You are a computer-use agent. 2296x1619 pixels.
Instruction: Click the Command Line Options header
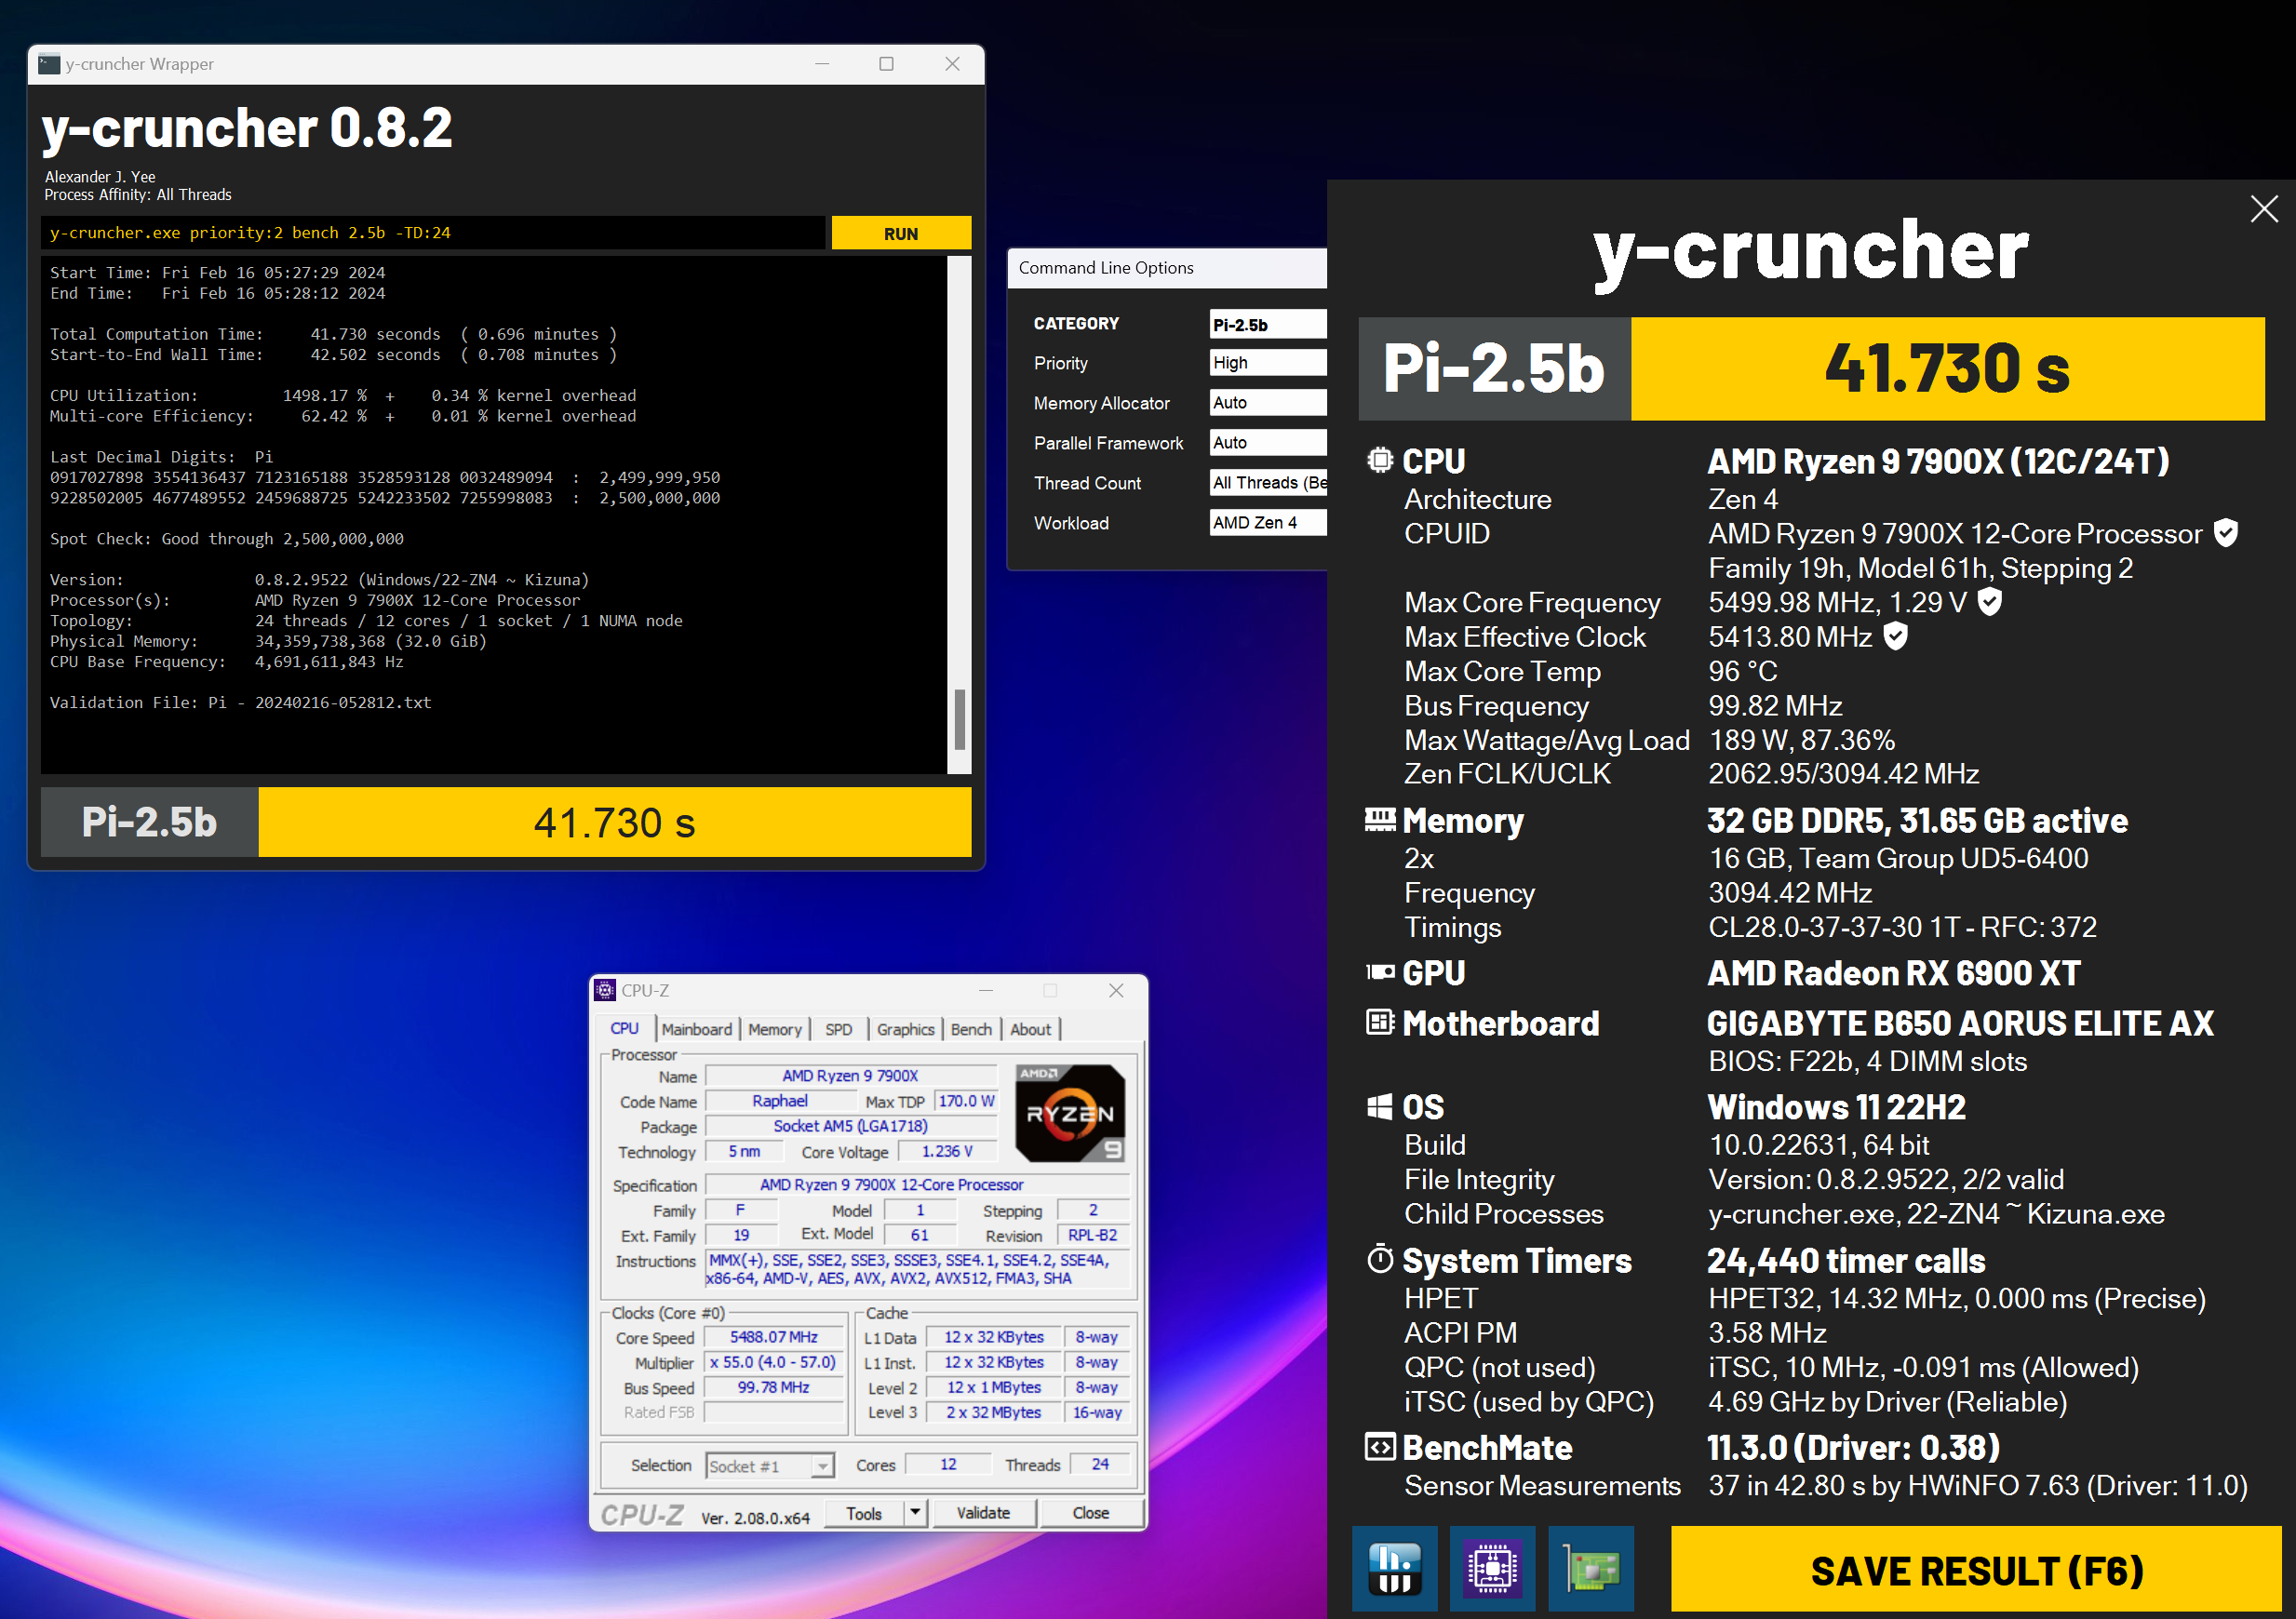(1106, 267)
